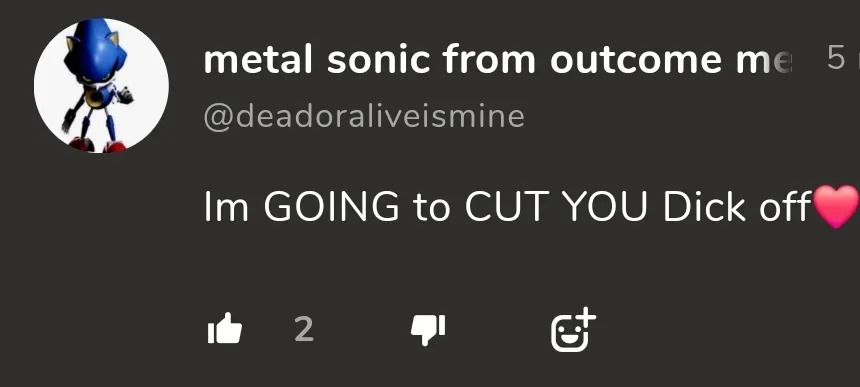This screenshot has height=387, width=860.
Task: Click the pink heart emoji in the comment
Action: point(836,206)
